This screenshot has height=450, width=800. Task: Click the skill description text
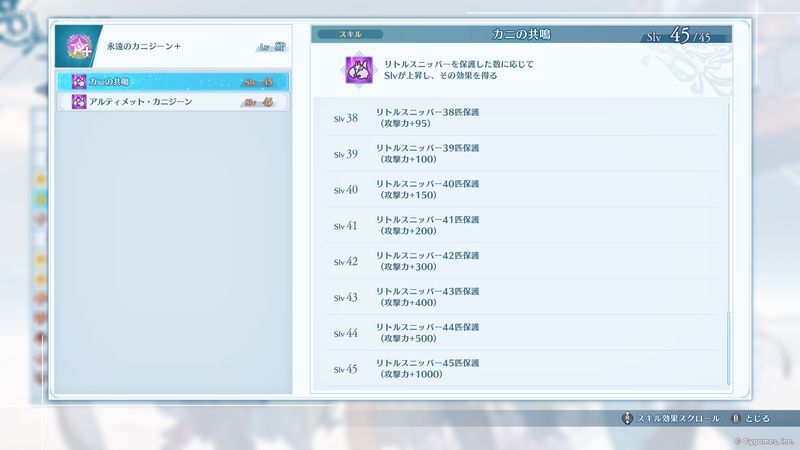pos(459,70)
